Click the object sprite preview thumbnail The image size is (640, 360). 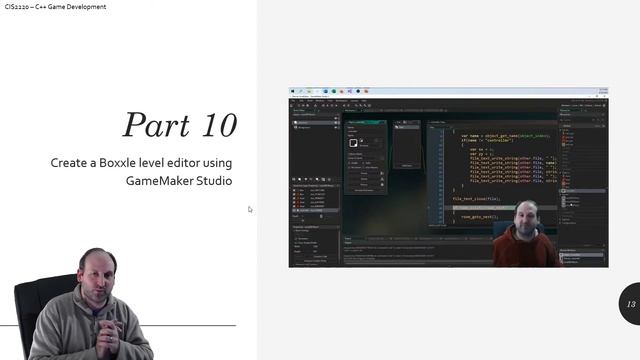coord(353,143)
